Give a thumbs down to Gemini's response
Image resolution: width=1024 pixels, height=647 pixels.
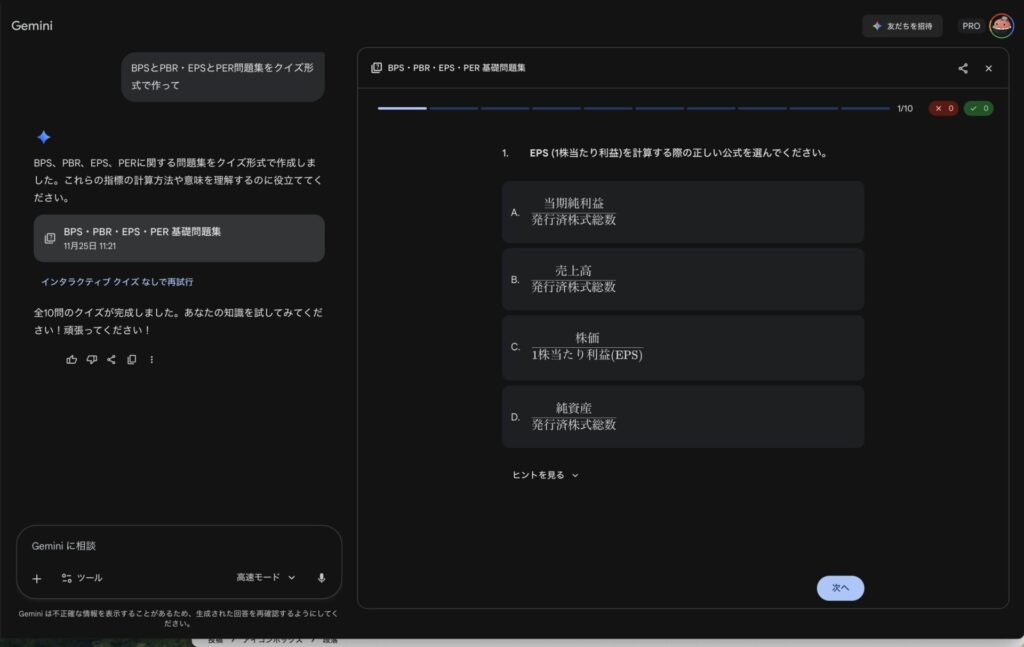tap(91, 358)
